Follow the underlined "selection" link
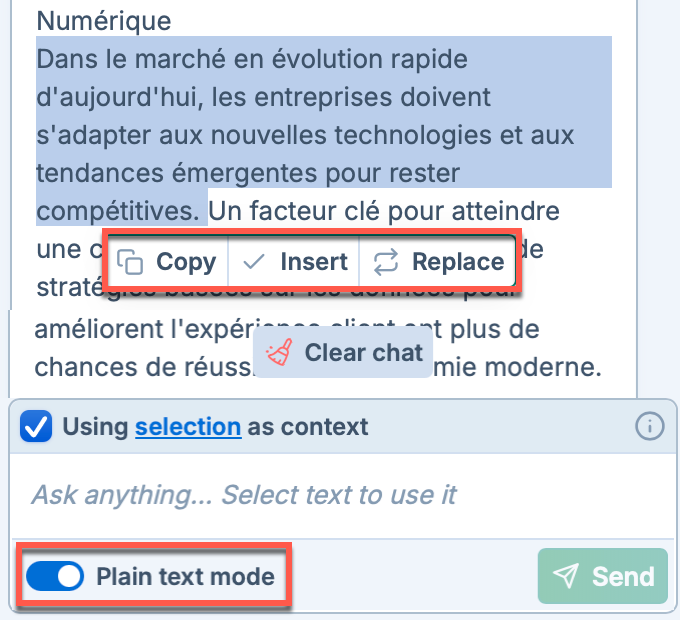680x620 pixels. [x=188, y=427]
